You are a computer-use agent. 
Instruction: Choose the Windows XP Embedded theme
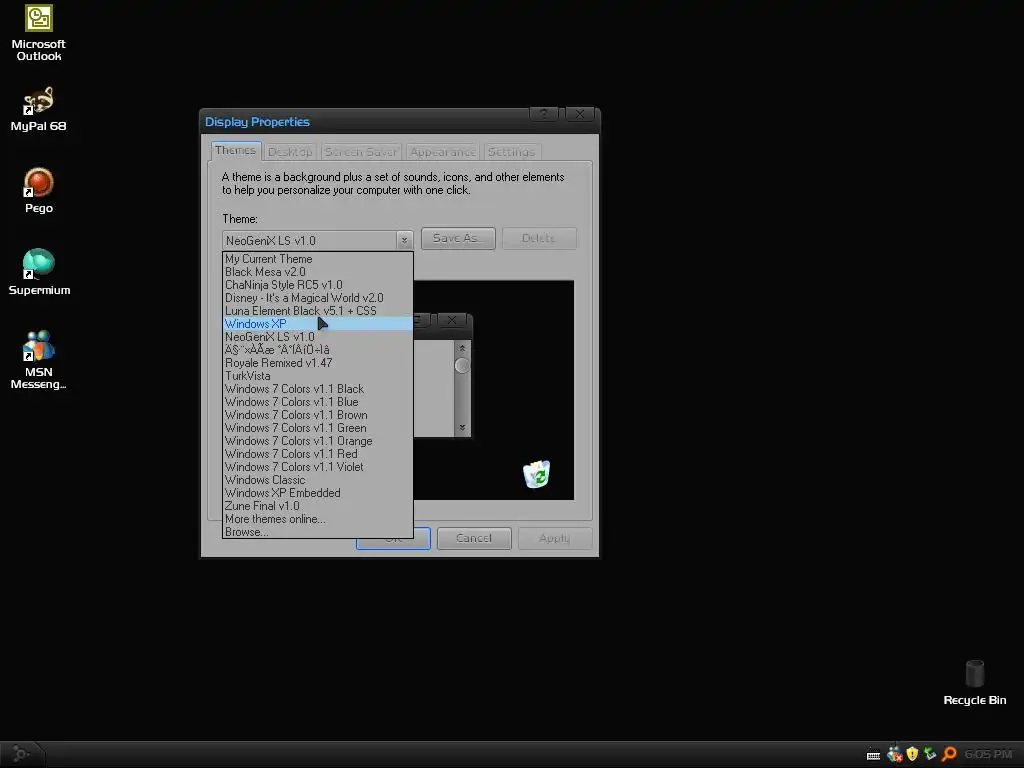[x=317, y=493]
